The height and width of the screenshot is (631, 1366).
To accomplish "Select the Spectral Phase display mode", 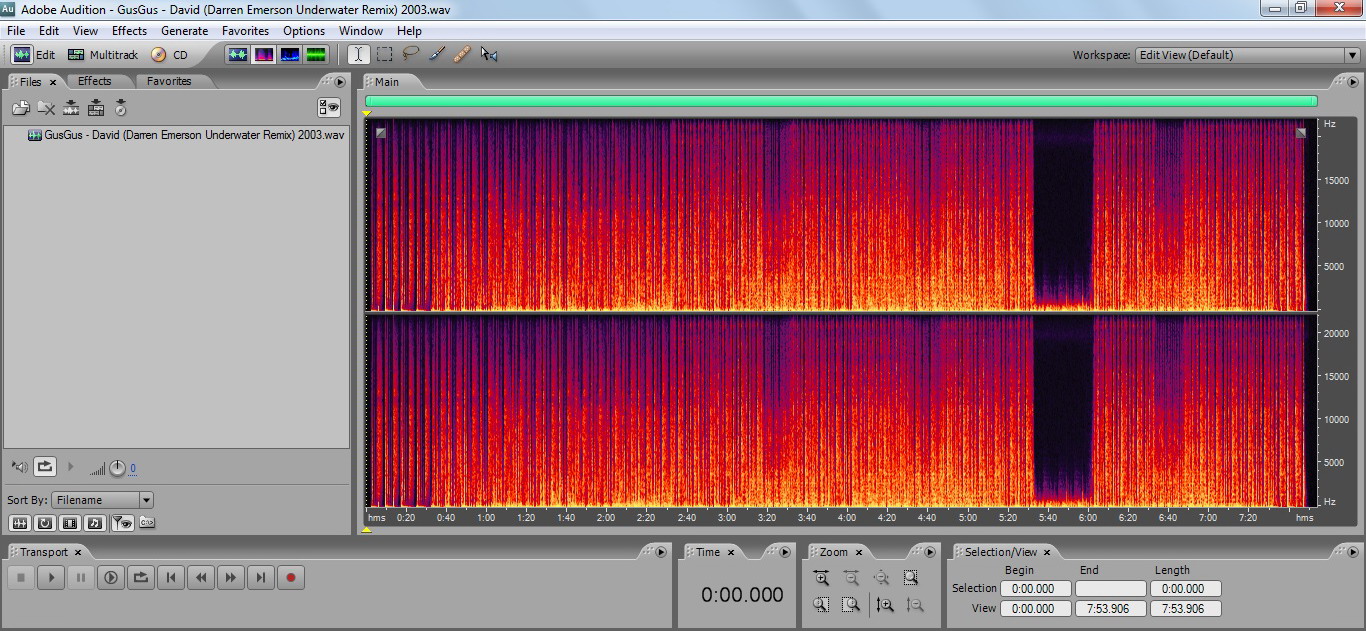I will point(316,55).
